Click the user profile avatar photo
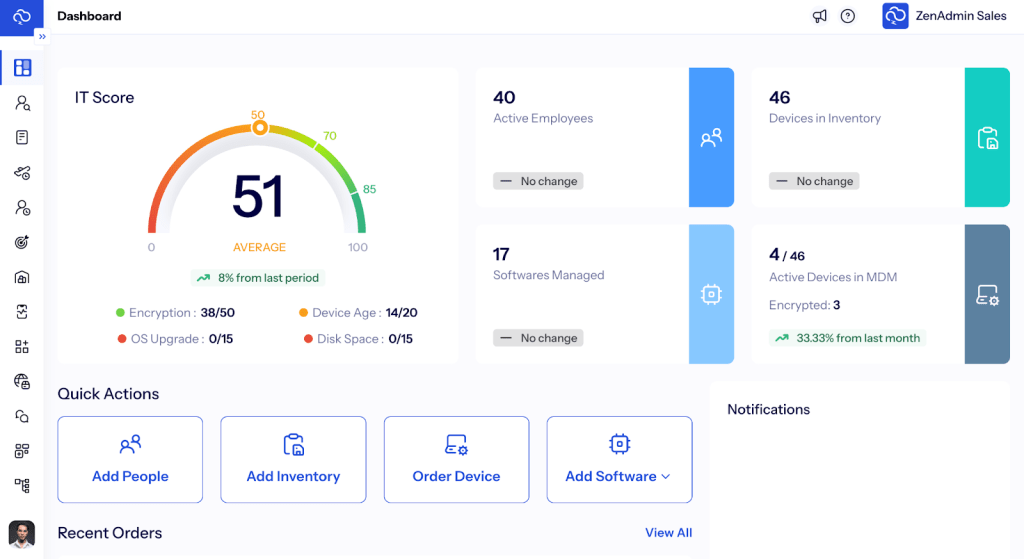 click(x=22, y=533)
